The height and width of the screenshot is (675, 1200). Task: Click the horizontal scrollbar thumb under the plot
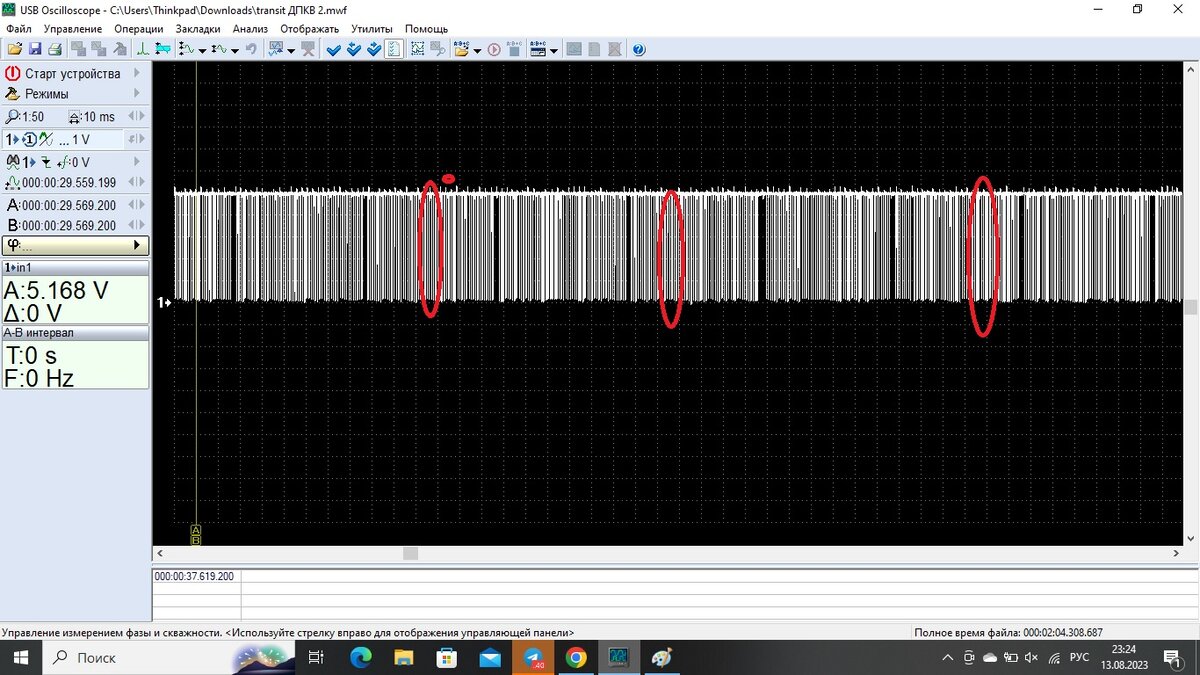(410, 553)
